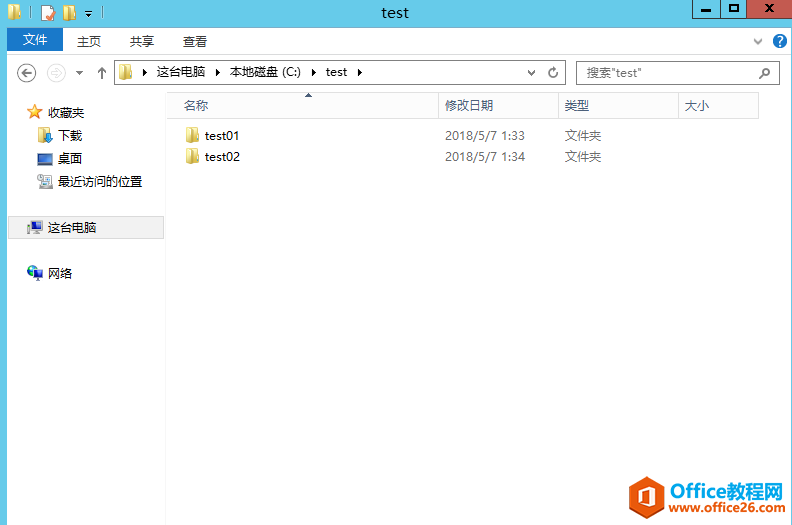Image resolution: width=792 pixels, height=525 pixels.
Task: Switch to the 查看 ribbon tab
Action: pos(194,41)
